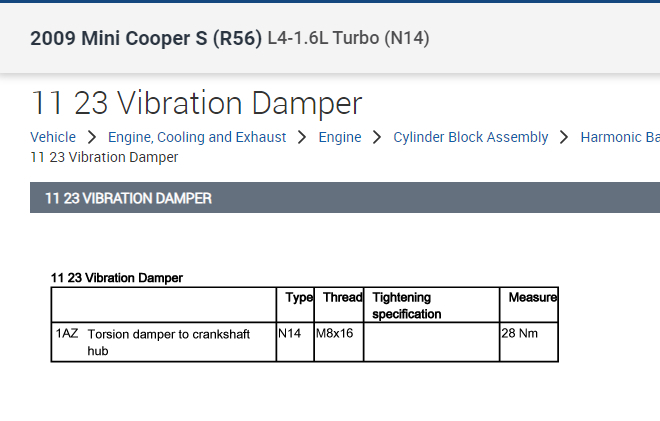Click the large 11 23 Vibration Damper page heading
This screenshot has height=421, width=660.
[196, 103]
